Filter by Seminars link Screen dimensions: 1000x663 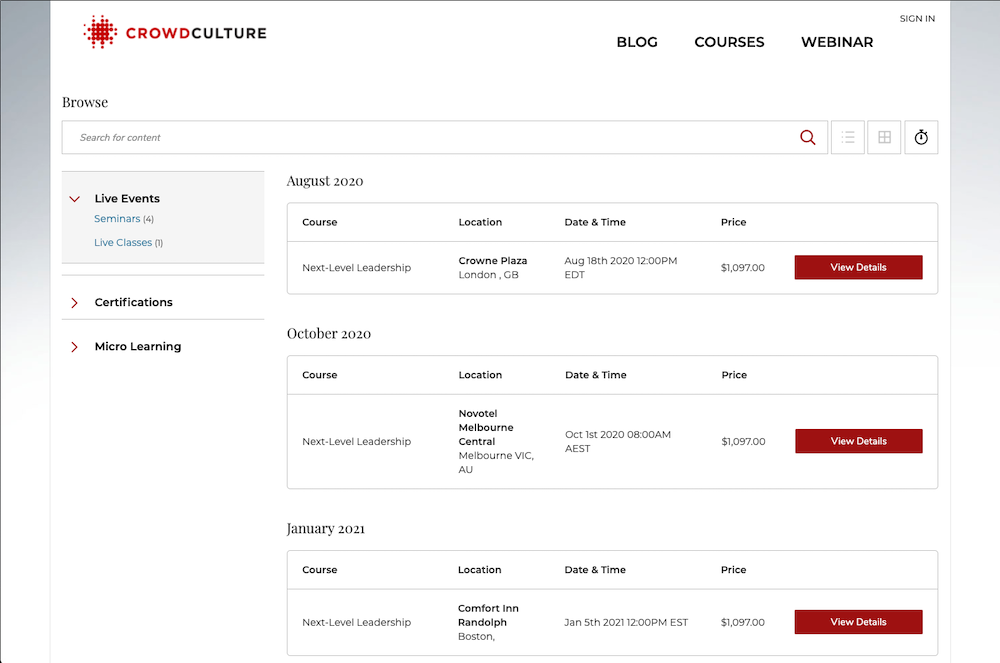pyautogui.click(x=117, y=219)
